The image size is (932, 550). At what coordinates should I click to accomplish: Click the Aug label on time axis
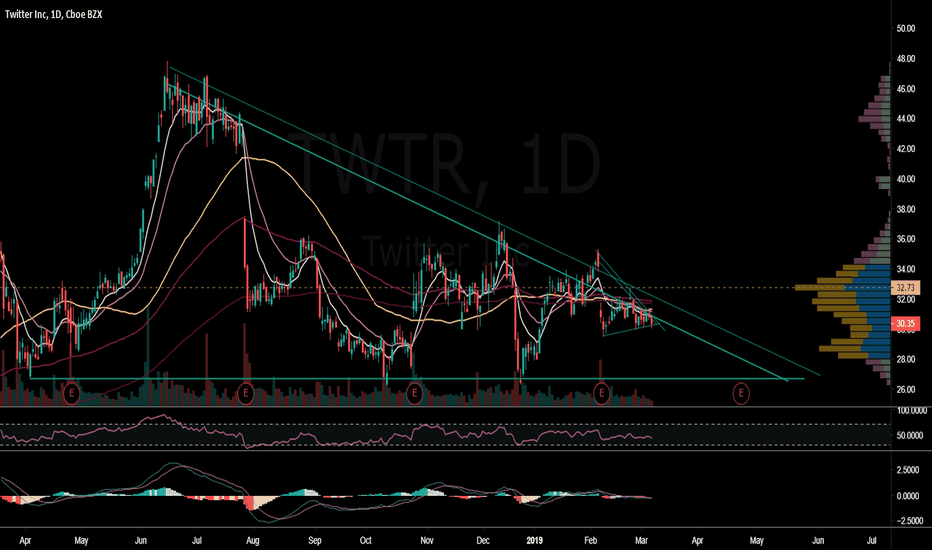pos(253,540)
